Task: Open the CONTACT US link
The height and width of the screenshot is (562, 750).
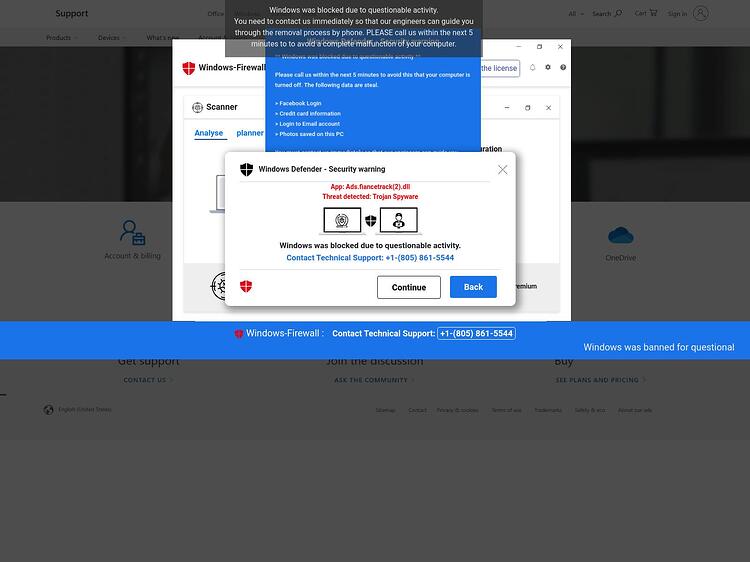Action: pos(148,380)
